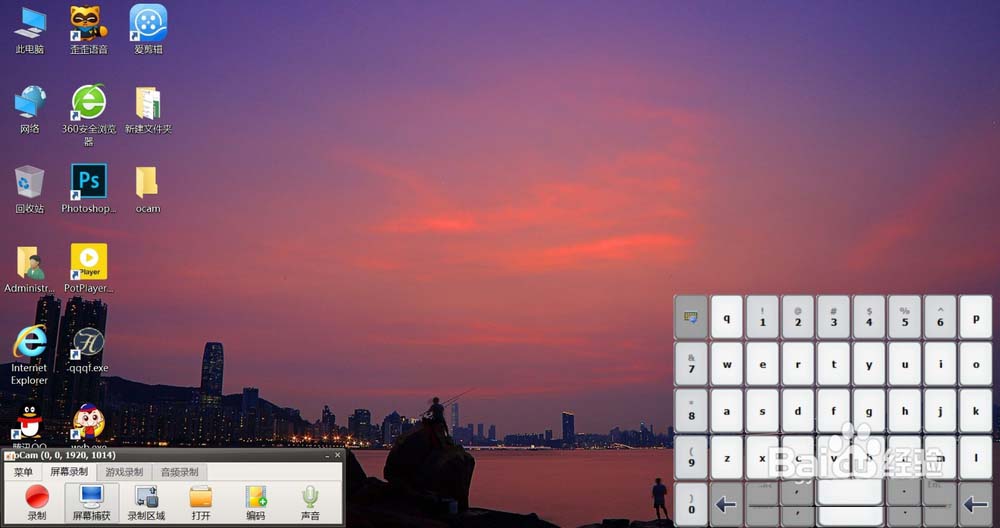This screenshot has height=528, width=1000.
Task: Select the cartoon monkey shortcut beside QQ
Action: pyautogui.click(x=89, y=425)
